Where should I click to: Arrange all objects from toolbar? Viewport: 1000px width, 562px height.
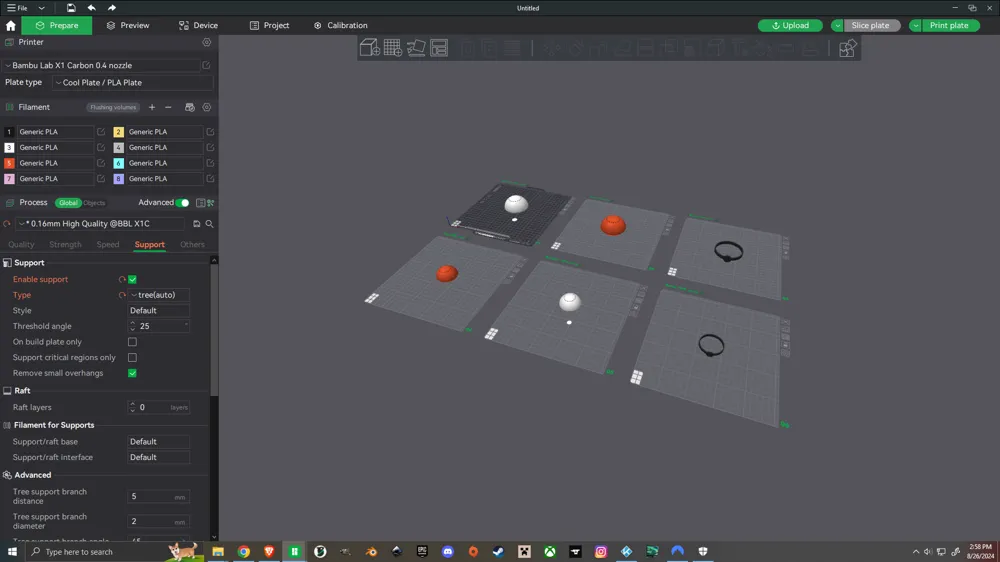[439, 48]
